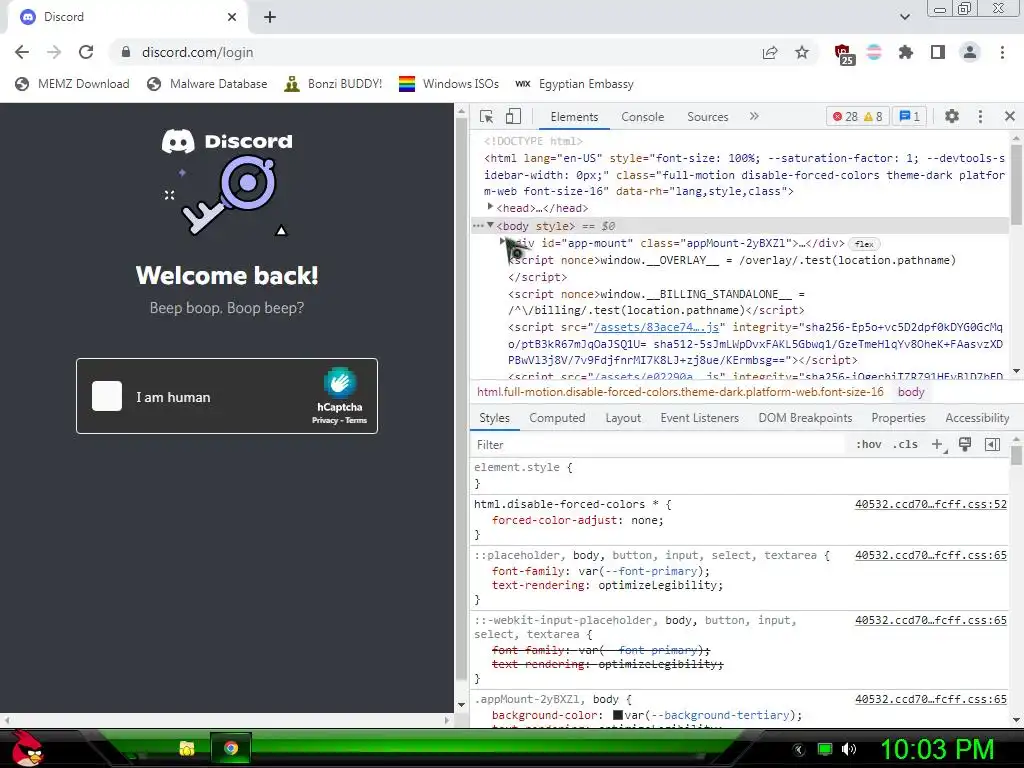This screenshot has height=768, width=1024.
Task: Bookmark this page with the star icon
Action: point(802,52)
